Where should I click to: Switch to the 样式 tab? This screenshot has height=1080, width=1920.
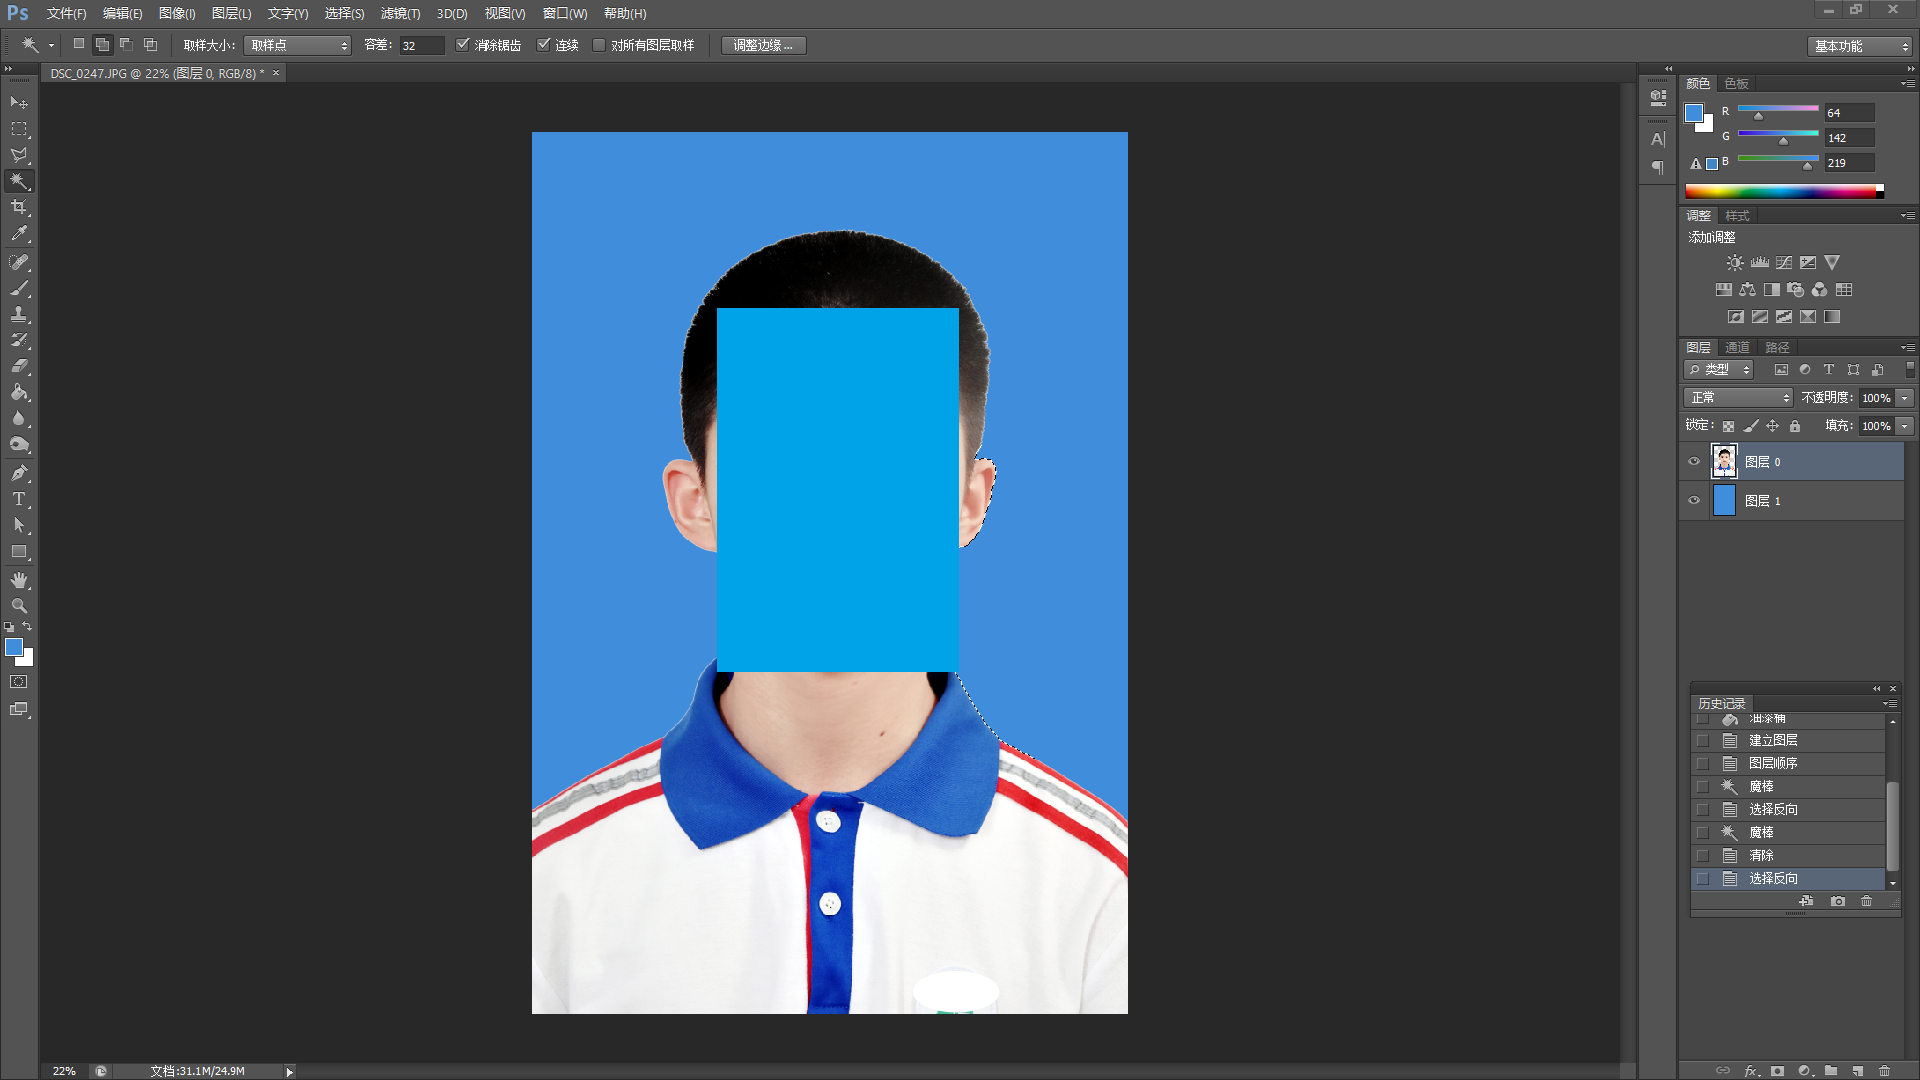click(x=1737, y=216)
